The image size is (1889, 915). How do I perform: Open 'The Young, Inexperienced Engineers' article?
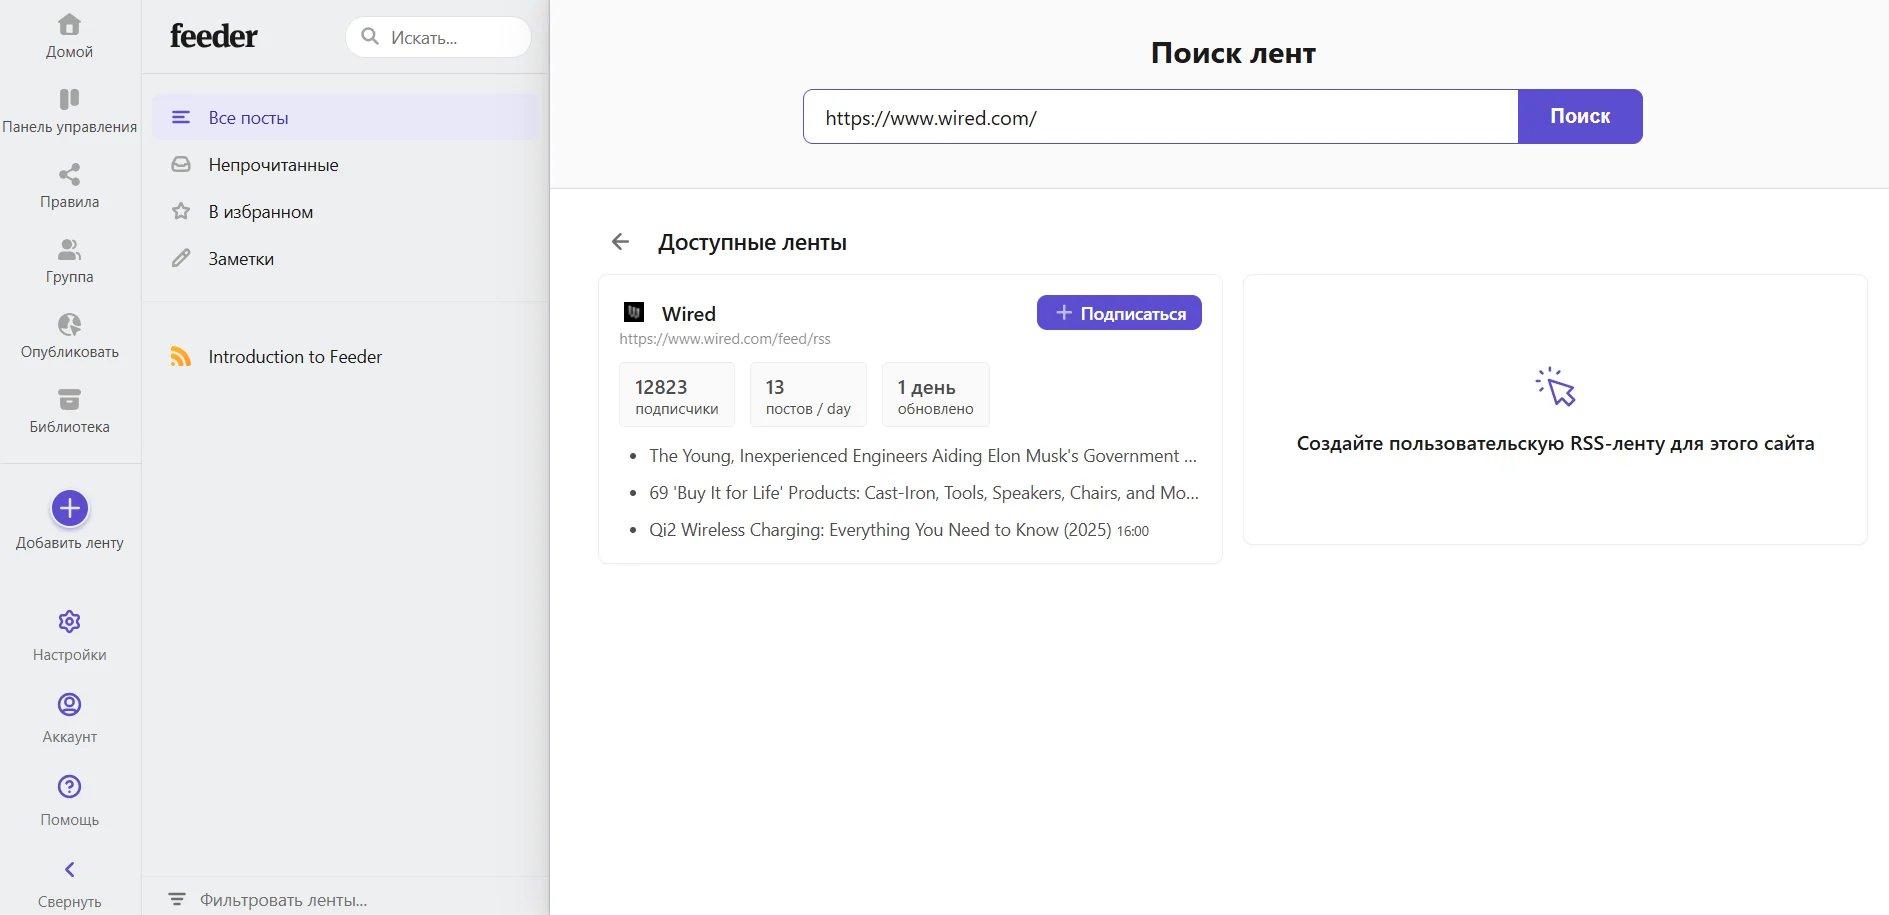[923, 456]
